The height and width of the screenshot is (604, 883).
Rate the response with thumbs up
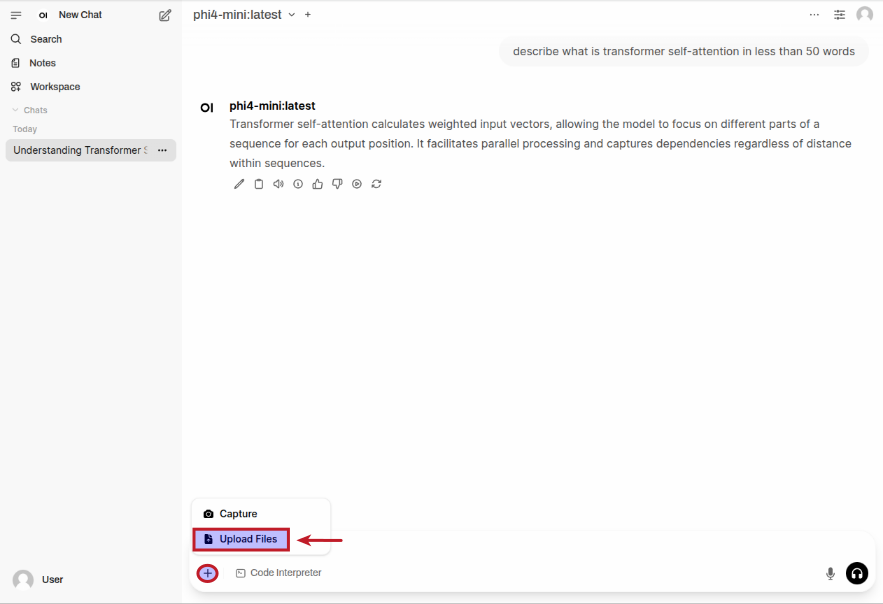click(x=317, y=183)
